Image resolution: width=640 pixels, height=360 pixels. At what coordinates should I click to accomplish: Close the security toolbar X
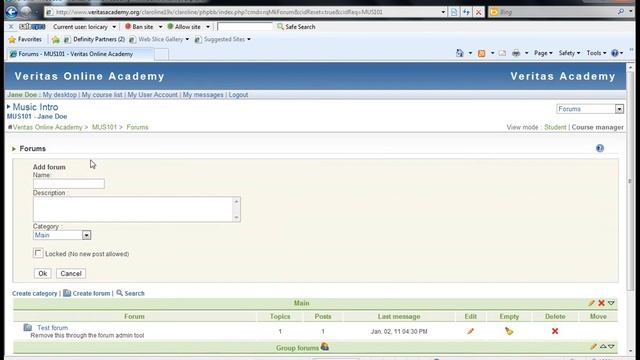point(11,27)
